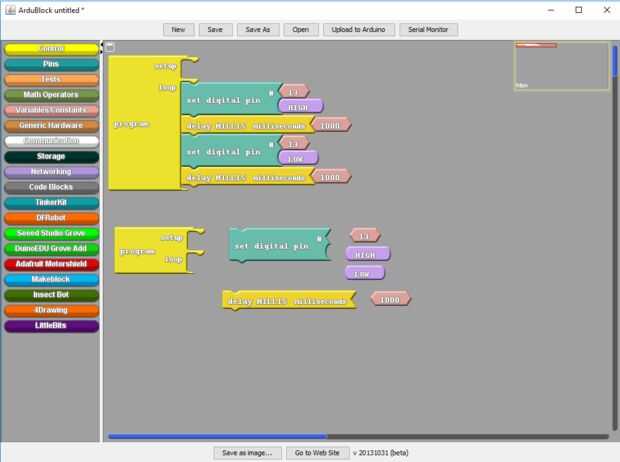Click Save as image... button

click(x=247, y=453)
